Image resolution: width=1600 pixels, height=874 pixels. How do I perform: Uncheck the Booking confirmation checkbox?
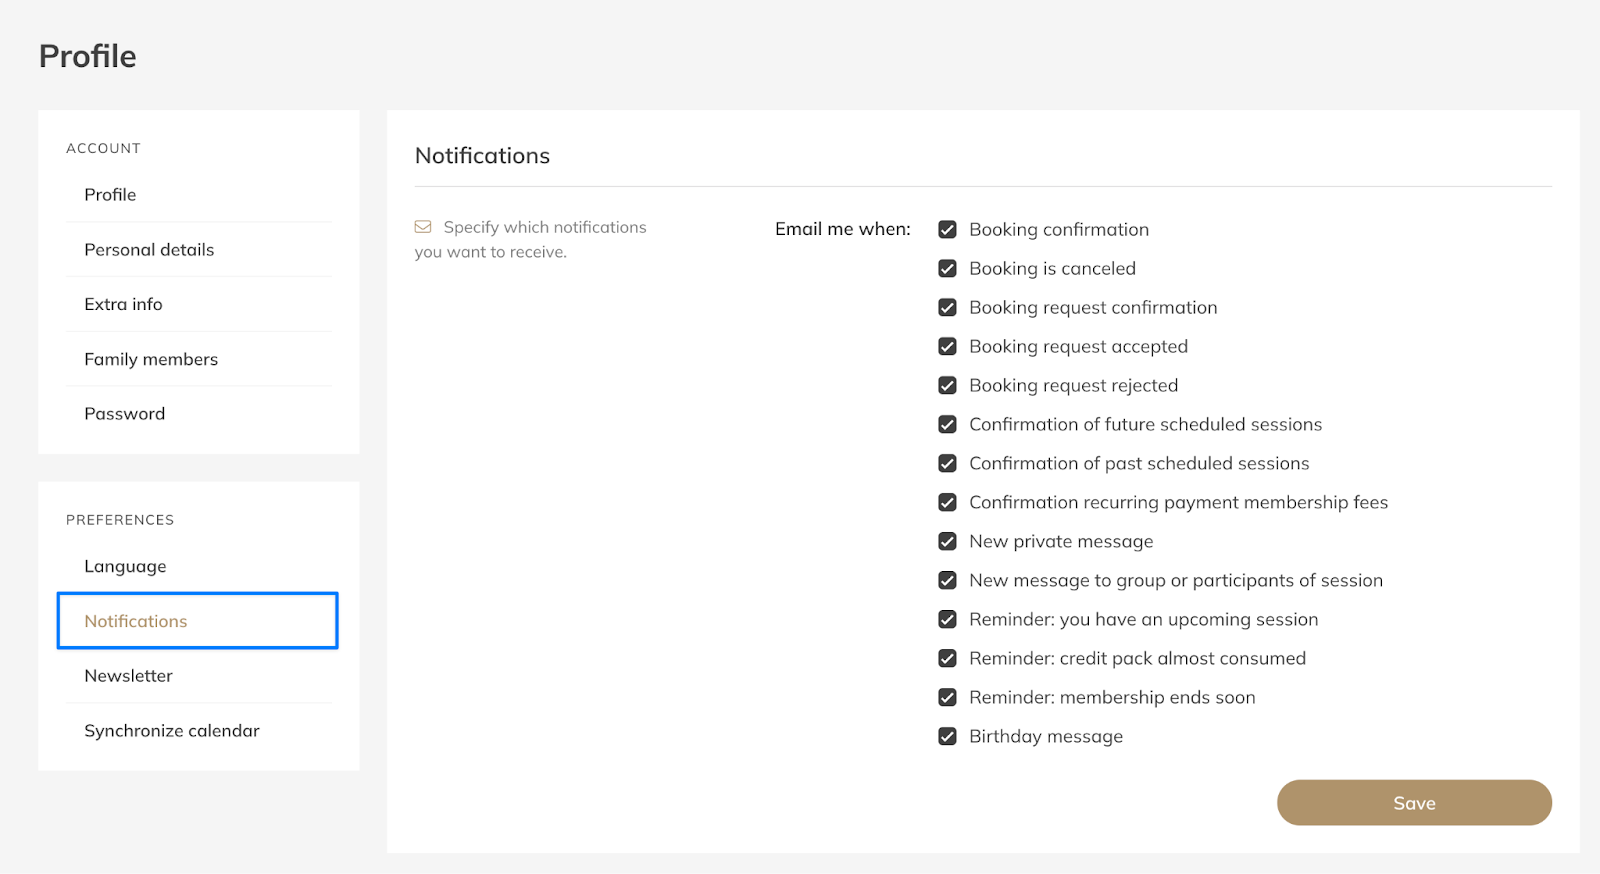[x=947, y=230]
